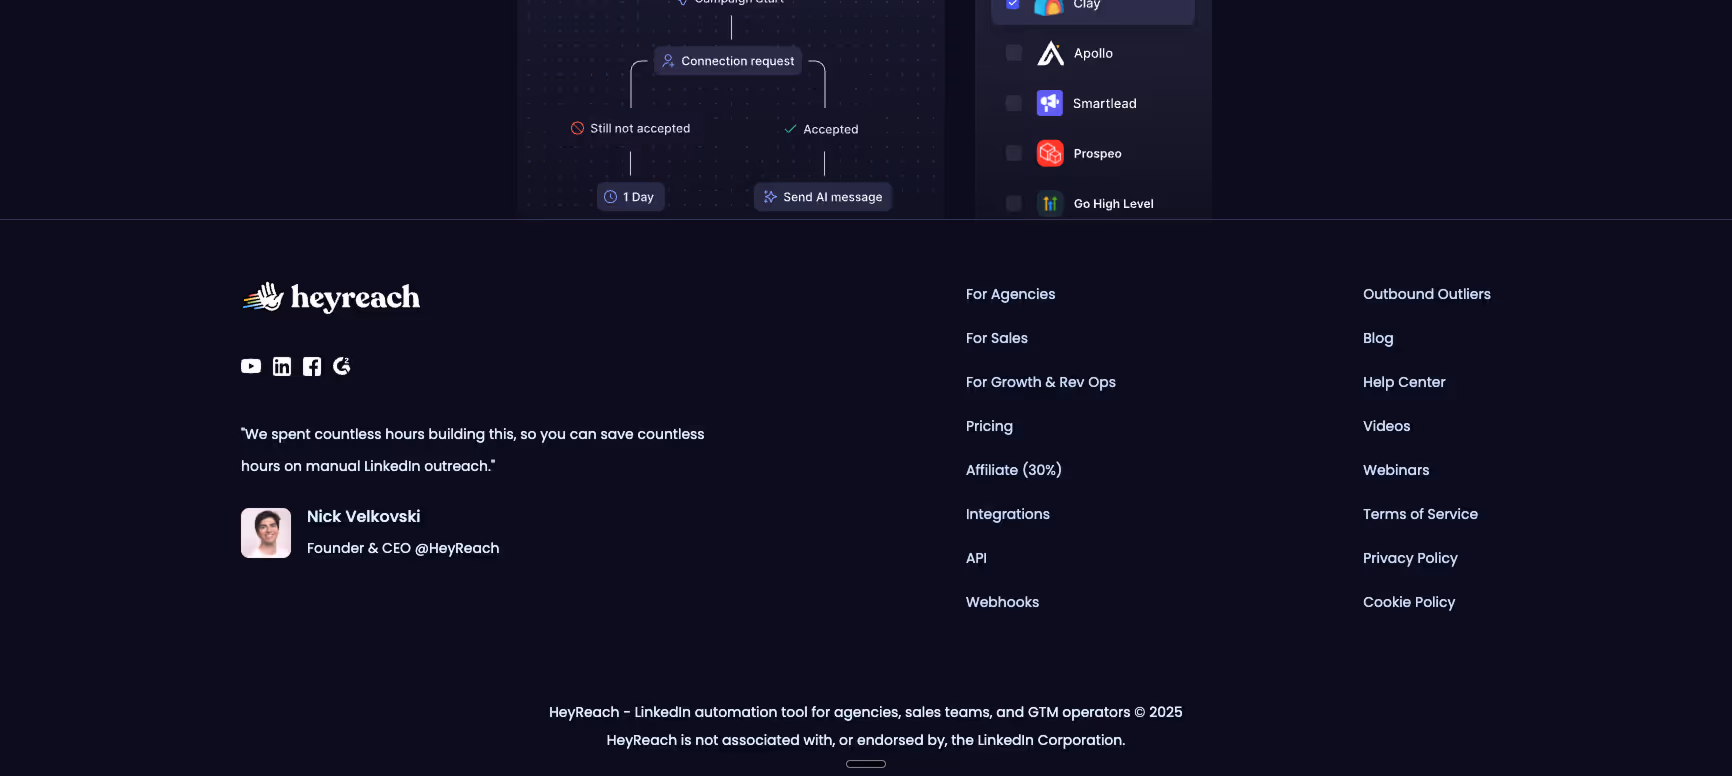Enable the Apollo integration checkbox
1732x776 pixels.
pos(1013,53)
